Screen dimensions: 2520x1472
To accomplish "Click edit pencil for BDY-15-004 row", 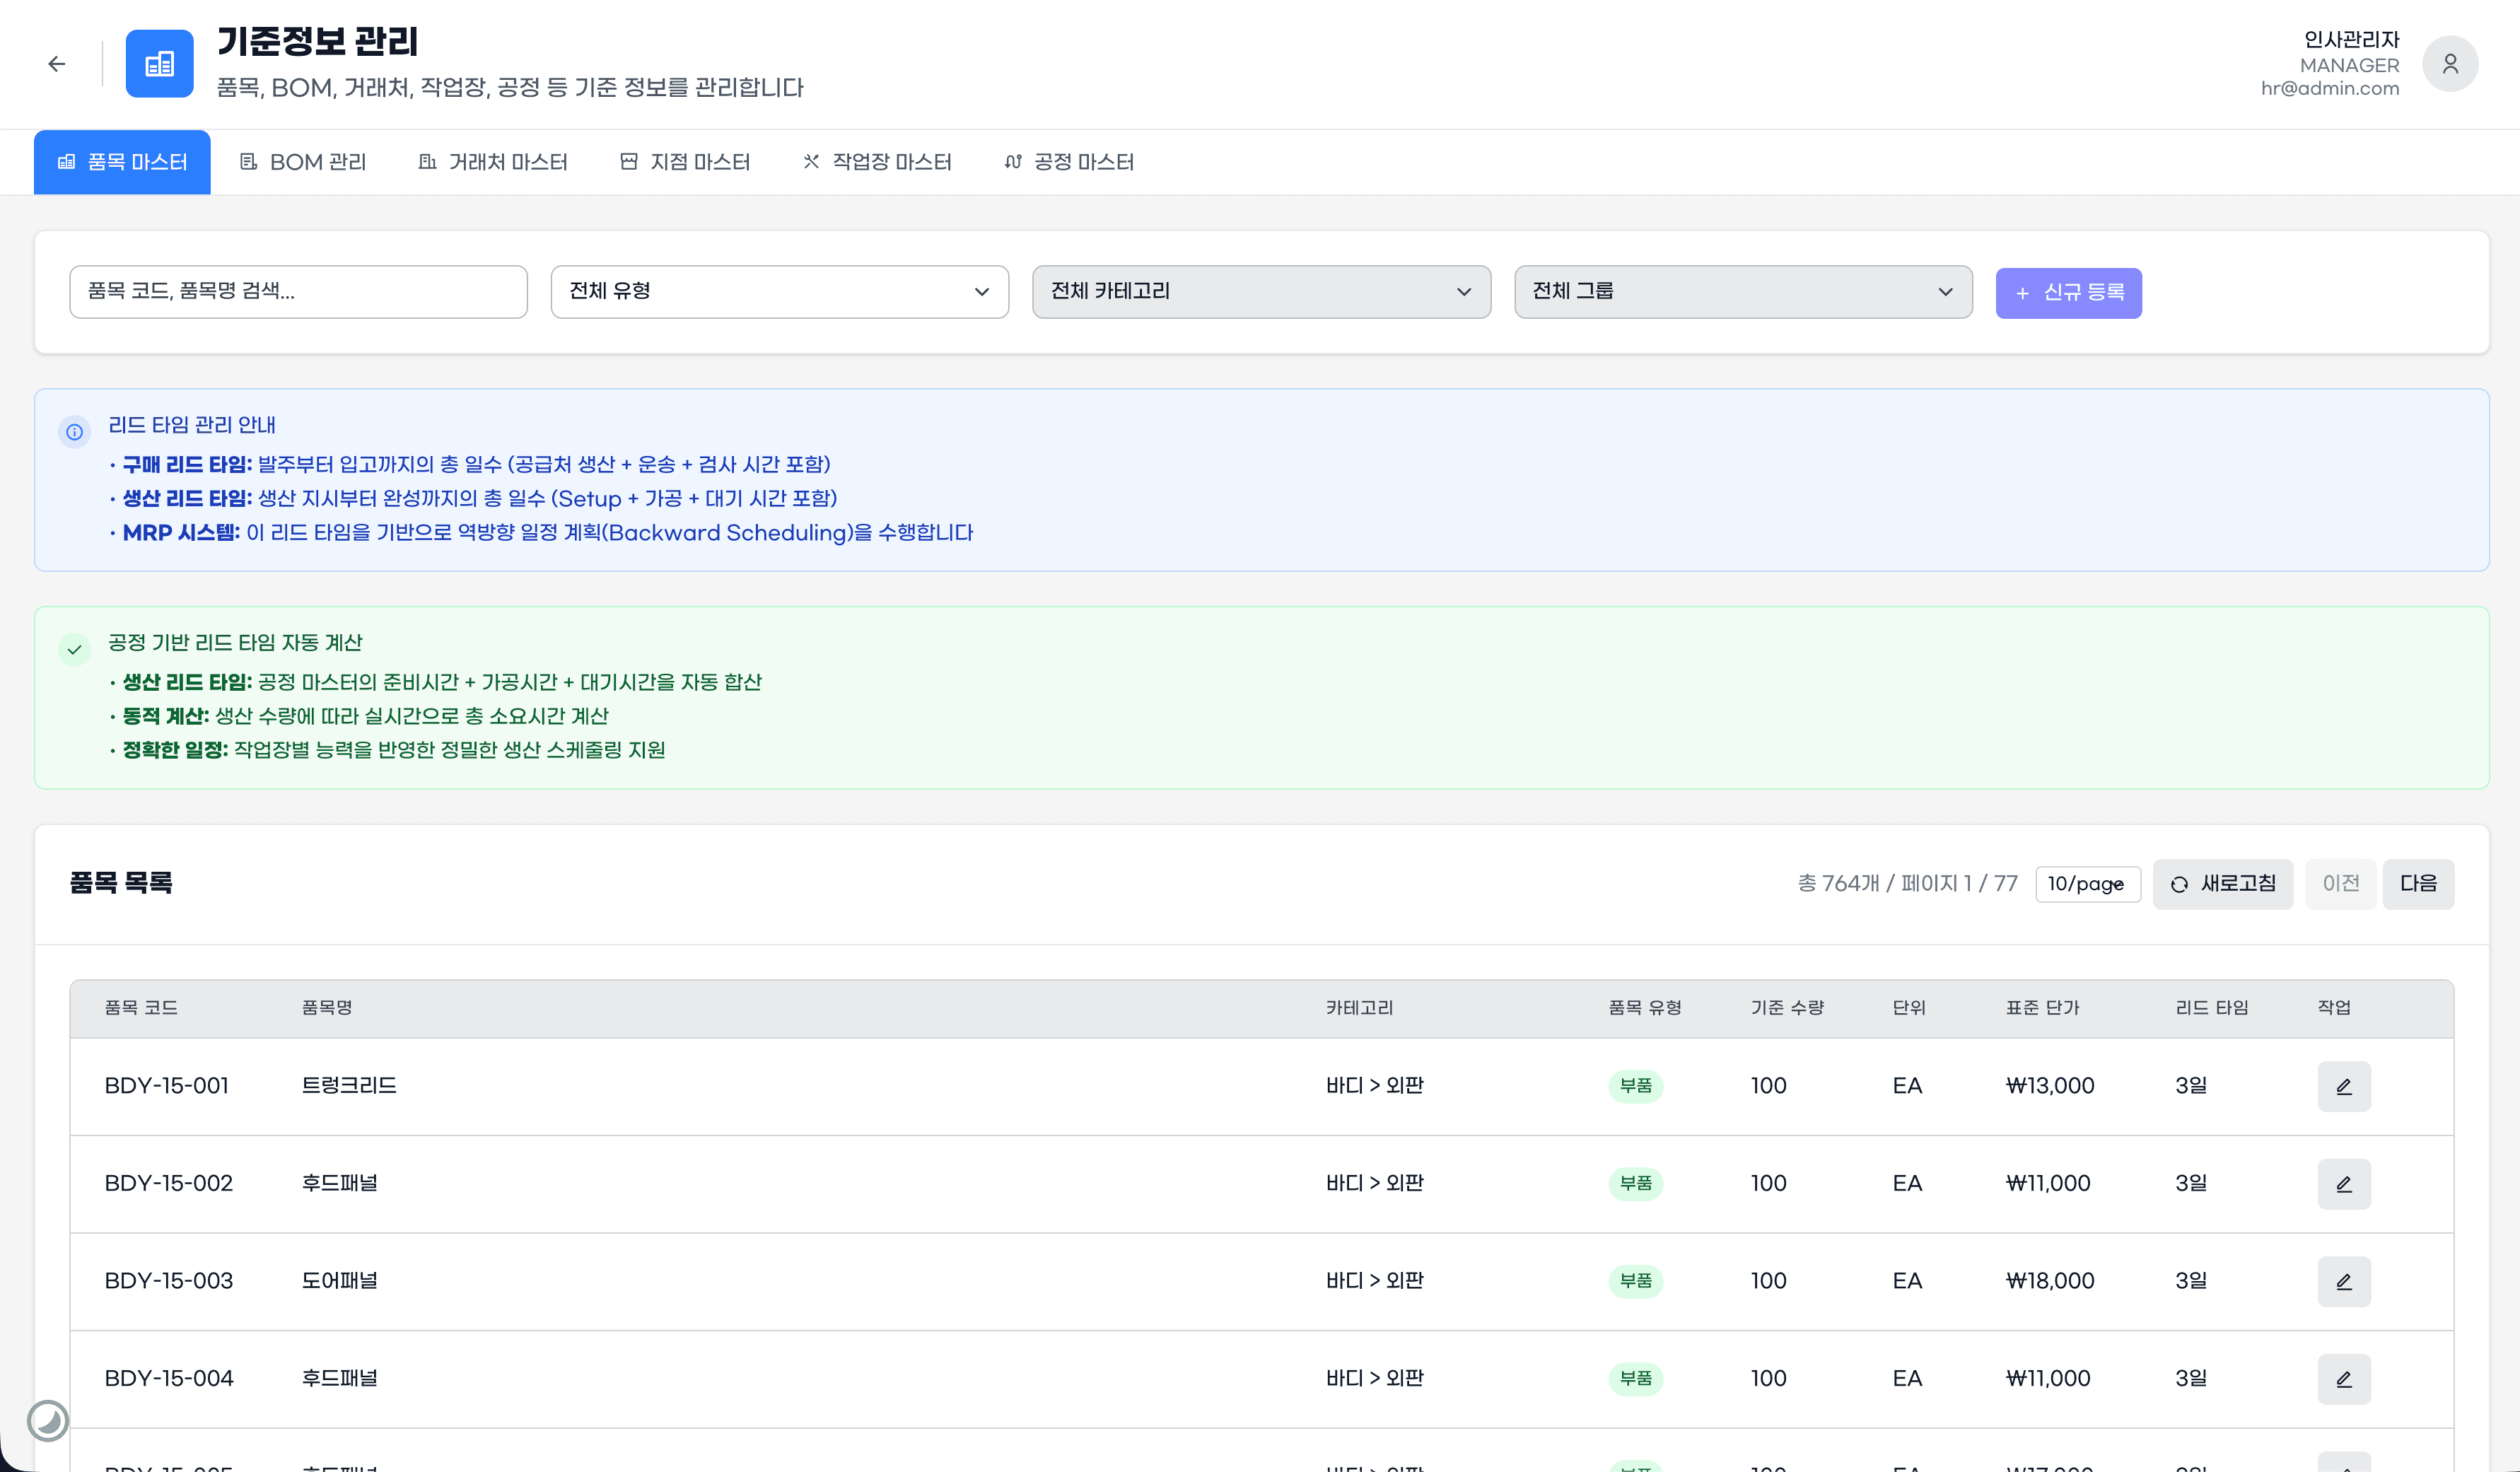I will point(2343,1379).
